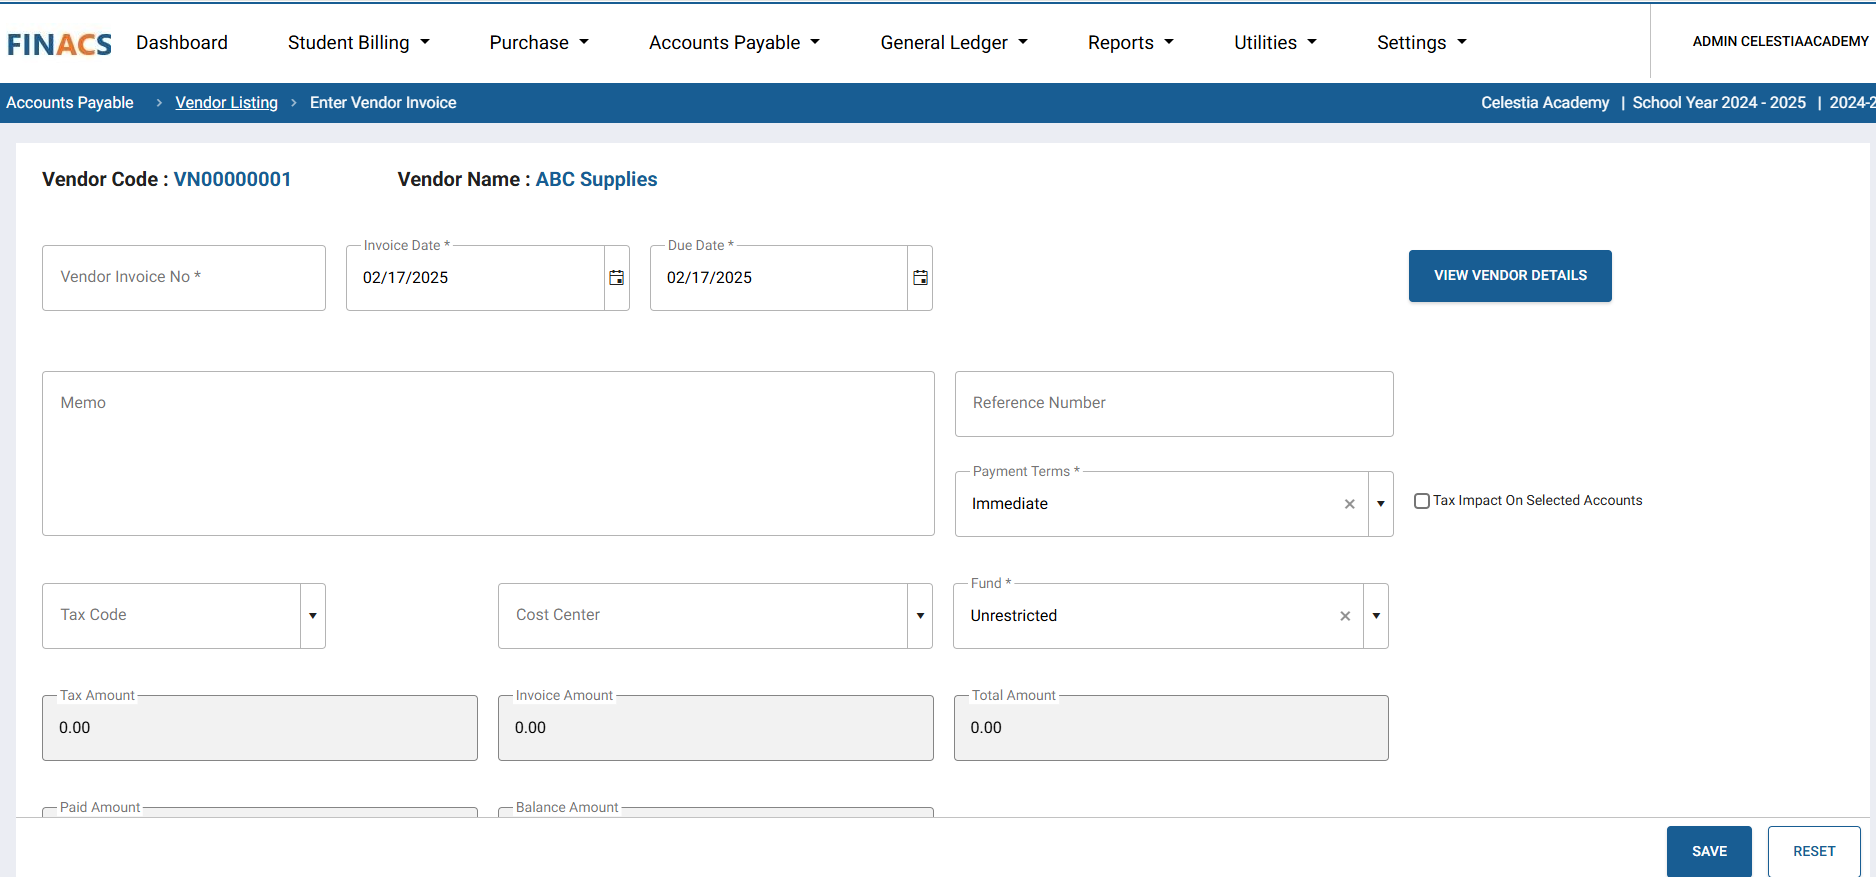Reset the invoice form
The height and width of the screenshot is (877, 1876).
click(x=1814, y=851)
